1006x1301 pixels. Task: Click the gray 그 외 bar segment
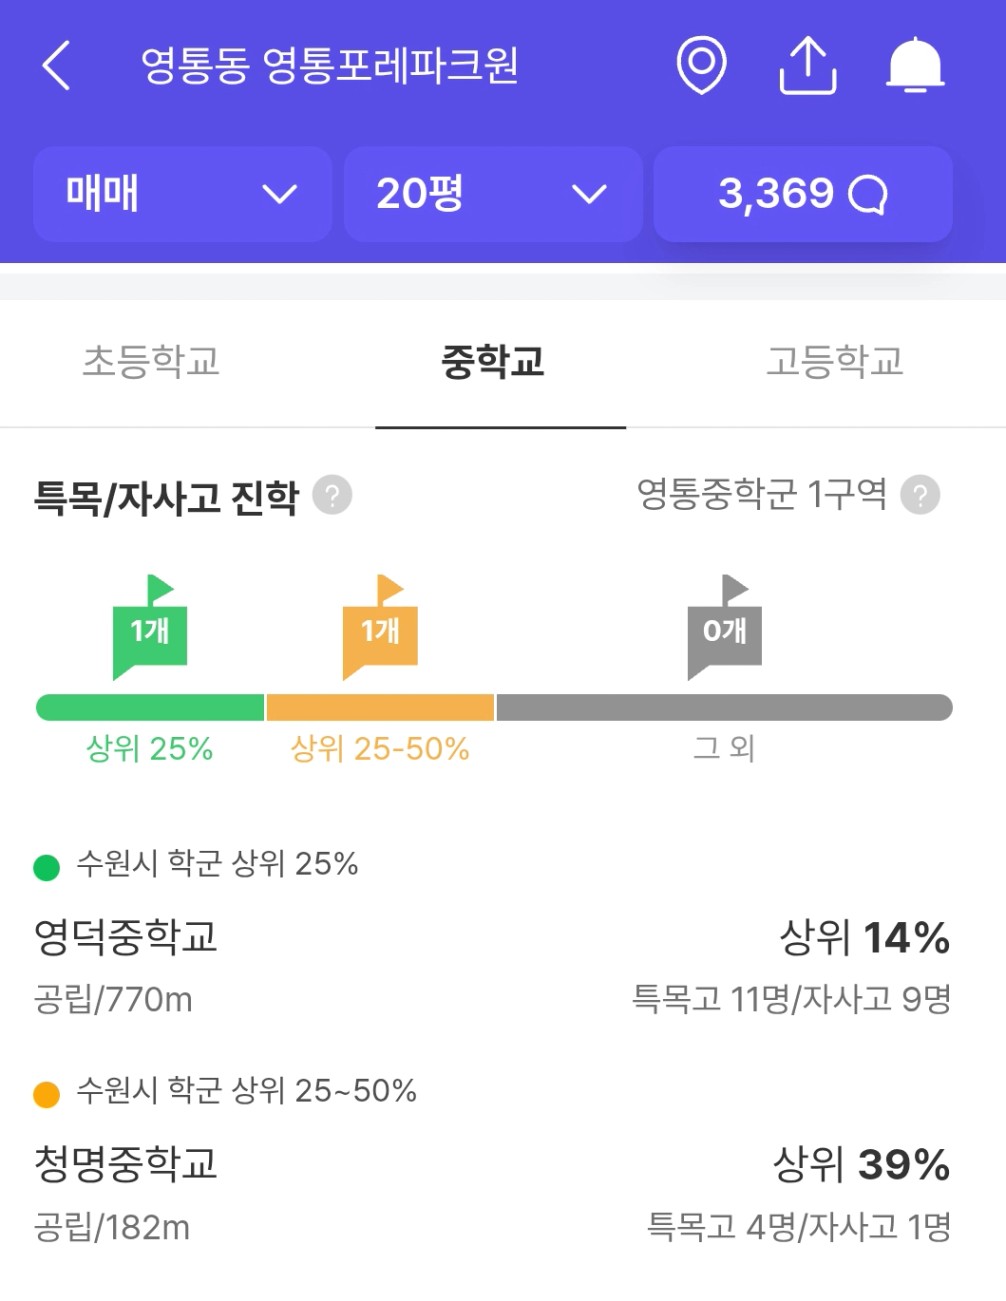[x=724, y=707]
